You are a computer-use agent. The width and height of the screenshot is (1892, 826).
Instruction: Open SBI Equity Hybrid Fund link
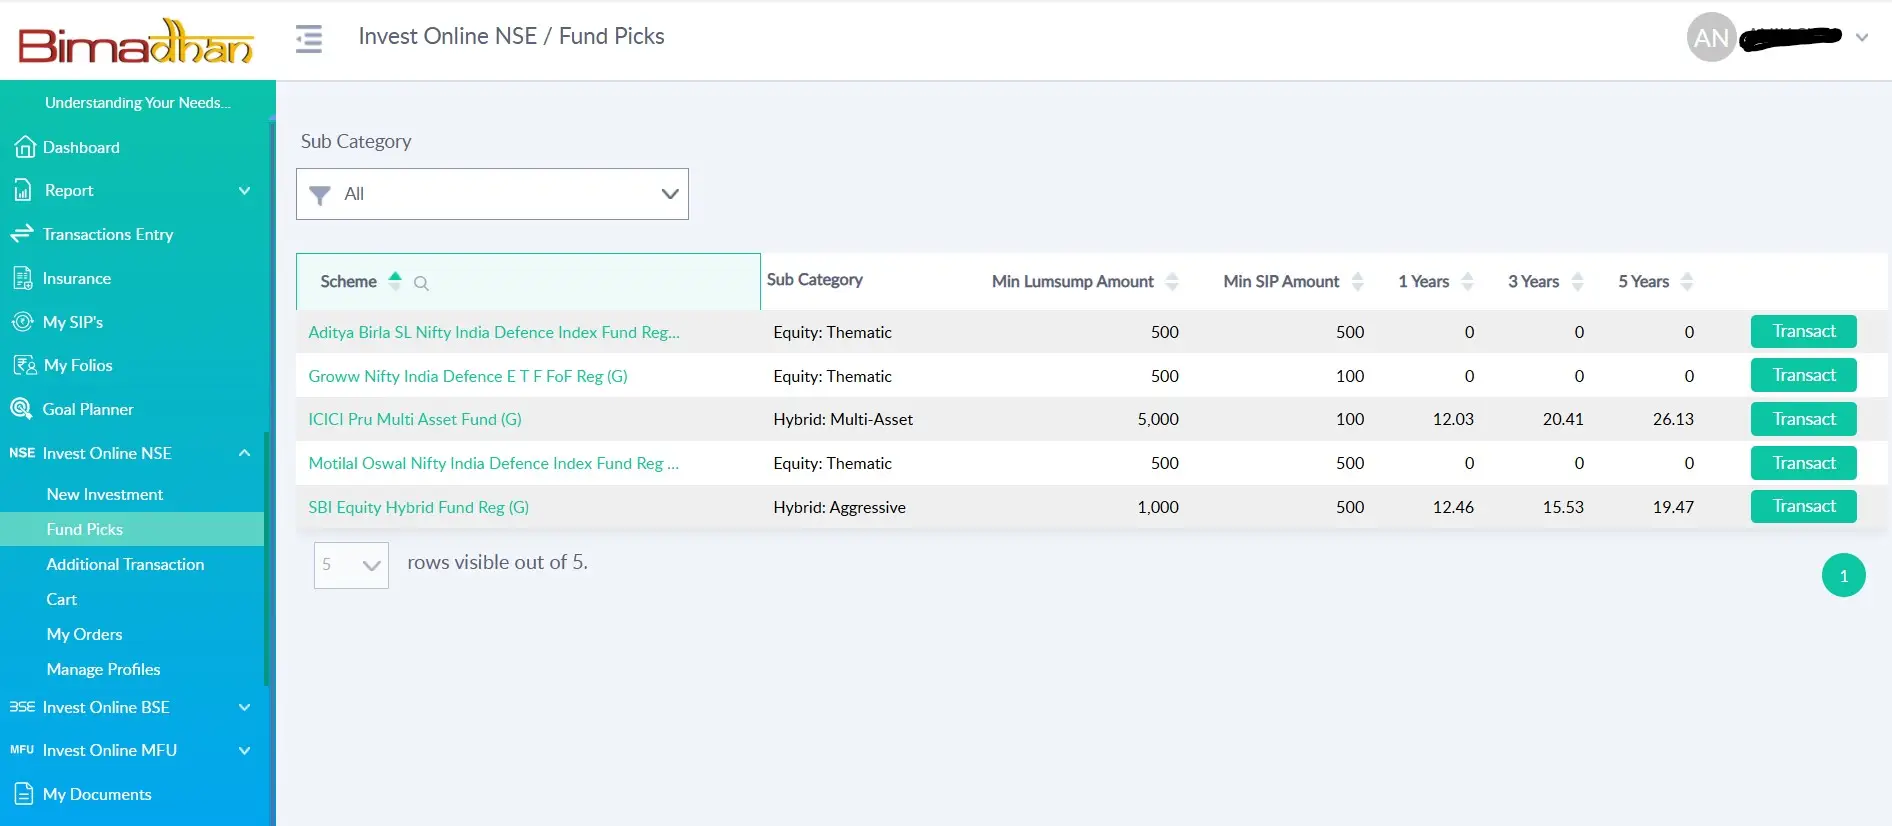[419, 507]
